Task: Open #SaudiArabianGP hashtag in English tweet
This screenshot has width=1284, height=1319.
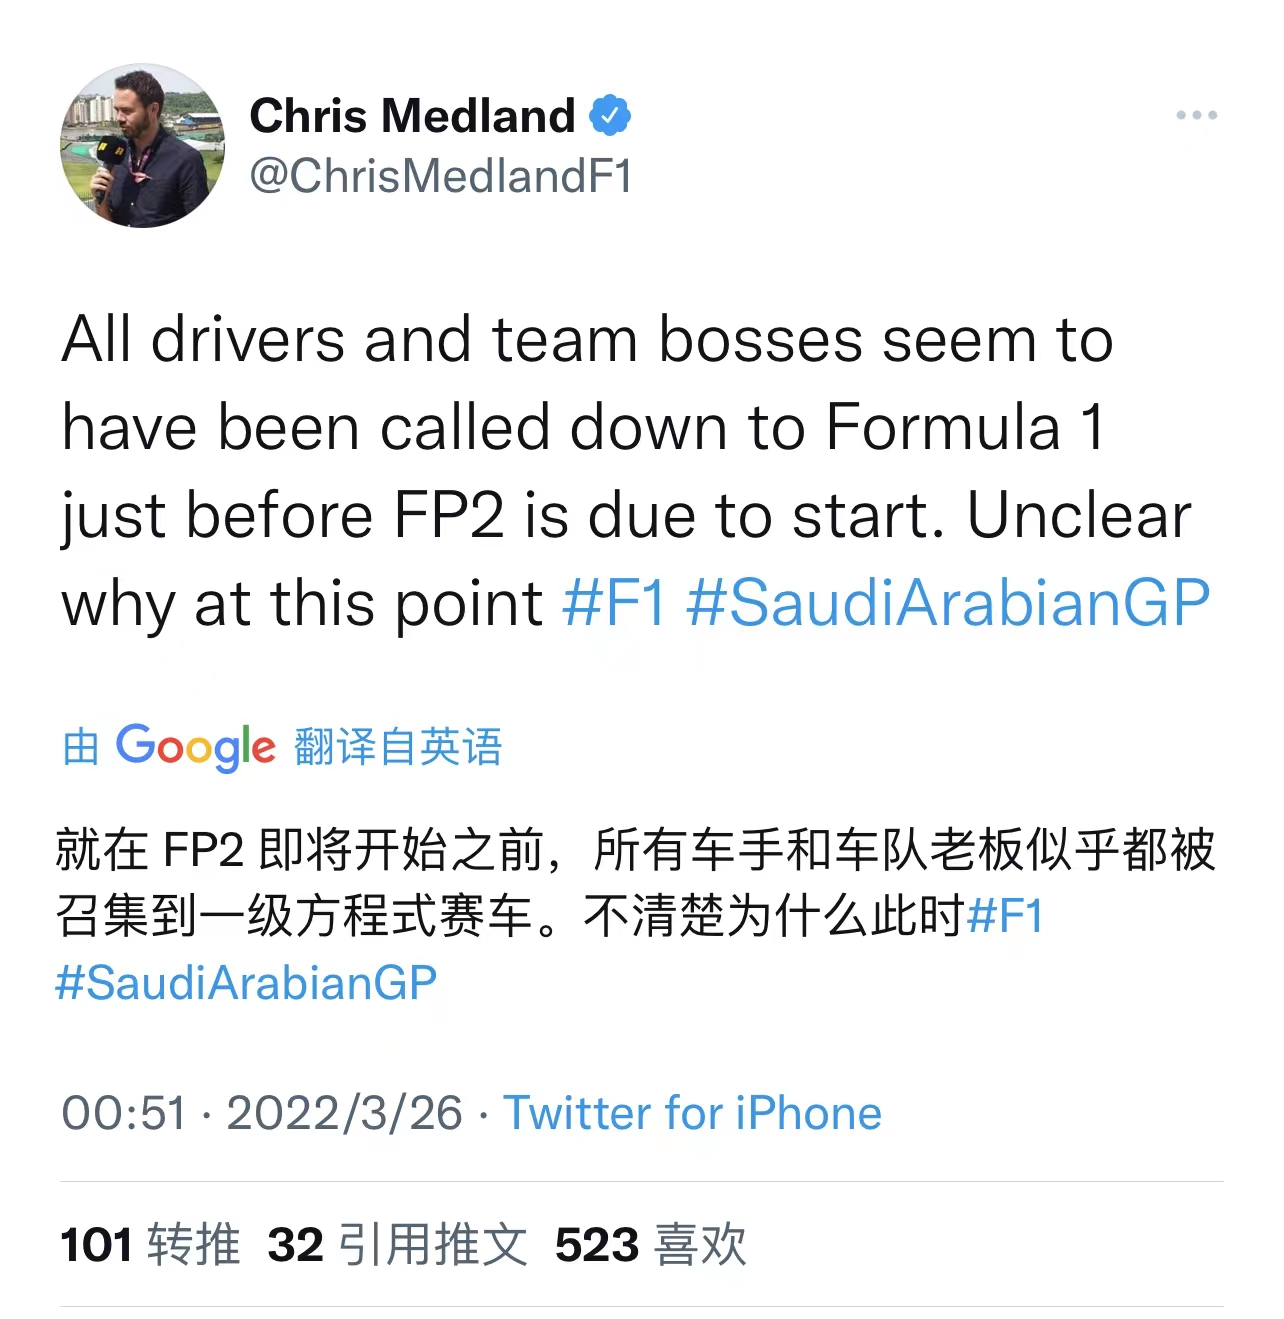Action: (x=948, y=603)
